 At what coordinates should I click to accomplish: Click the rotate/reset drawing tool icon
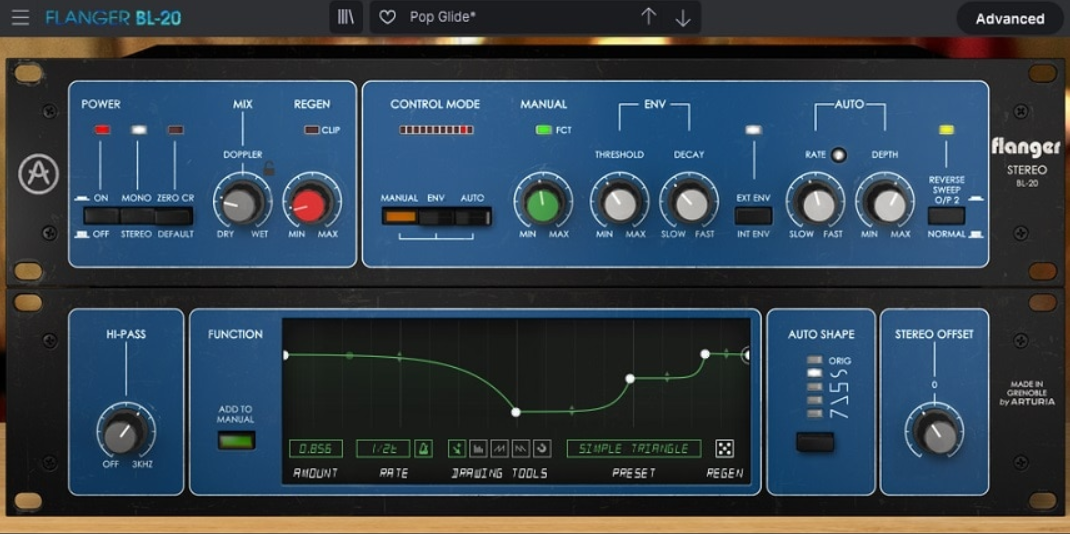click(542, 449)
